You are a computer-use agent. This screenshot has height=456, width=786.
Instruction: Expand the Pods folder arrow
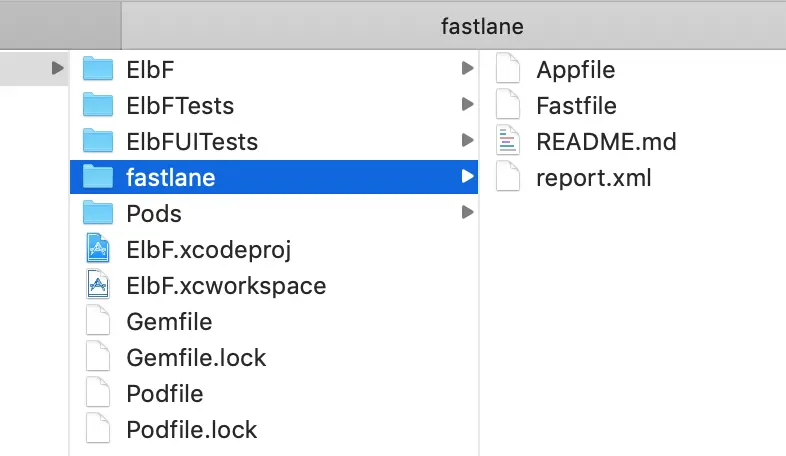tap(467, 213)
